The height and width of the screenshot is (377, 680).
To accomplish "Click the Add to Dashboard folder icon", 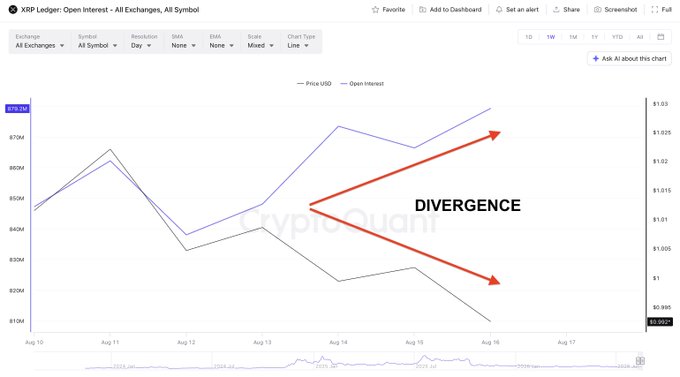I will pyautogui.click(x=422, y=10).
